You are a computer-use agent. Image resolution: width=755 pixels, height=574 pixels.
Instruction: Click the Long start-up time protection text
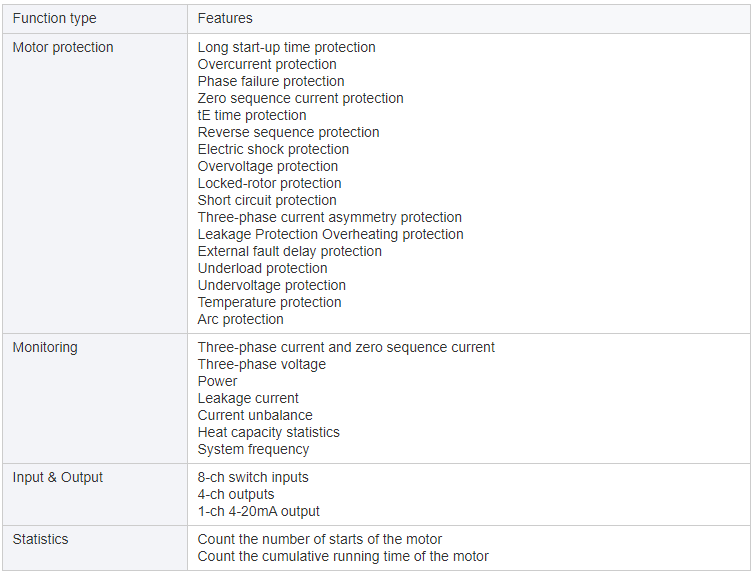pyautogui.click(x=286, y=47)
